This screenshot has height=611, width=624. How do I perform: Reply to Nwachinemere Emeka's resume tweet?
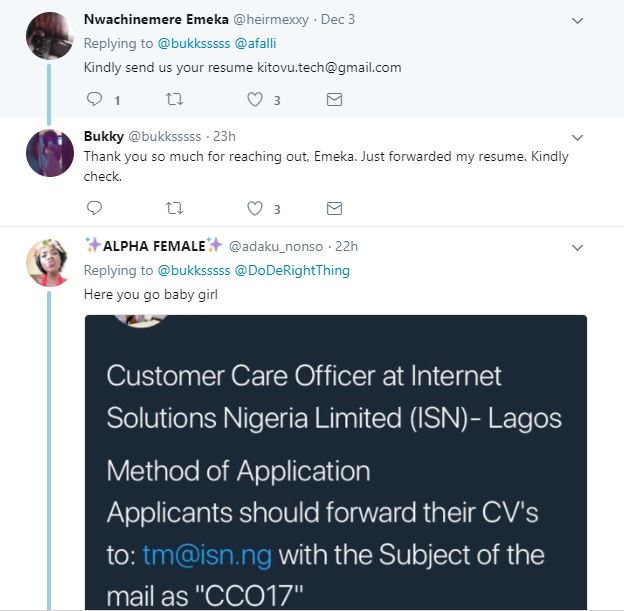point(95,99)
